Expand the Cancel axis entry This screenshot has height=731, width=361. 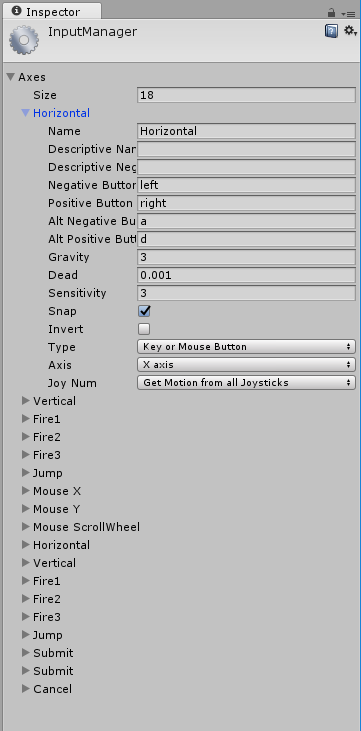click(47, 689)
